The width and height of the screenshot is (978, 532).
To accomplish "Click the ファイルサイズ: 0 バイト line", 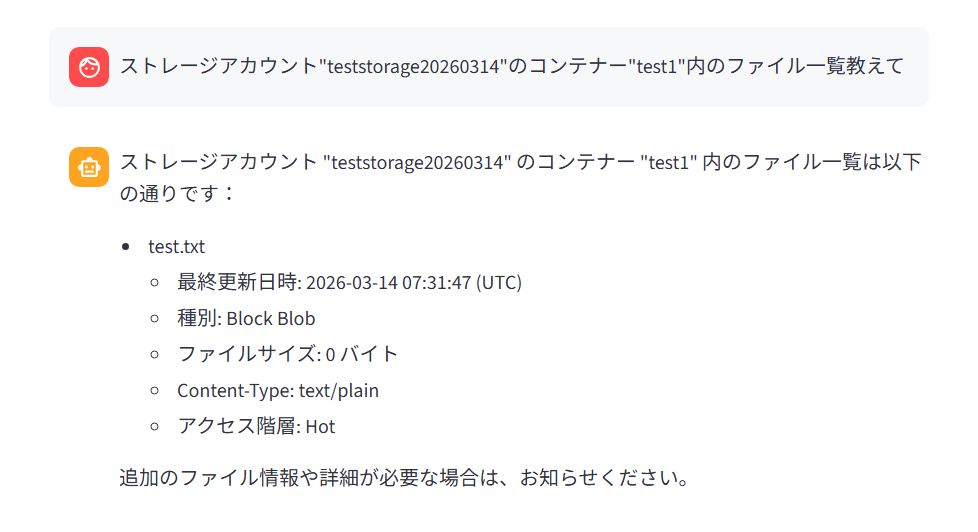I will point(288,354).
